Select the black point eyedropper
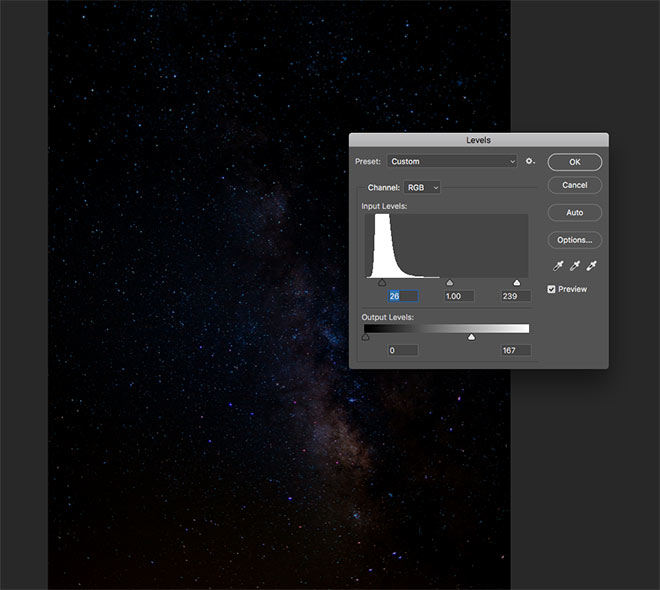 558,266
